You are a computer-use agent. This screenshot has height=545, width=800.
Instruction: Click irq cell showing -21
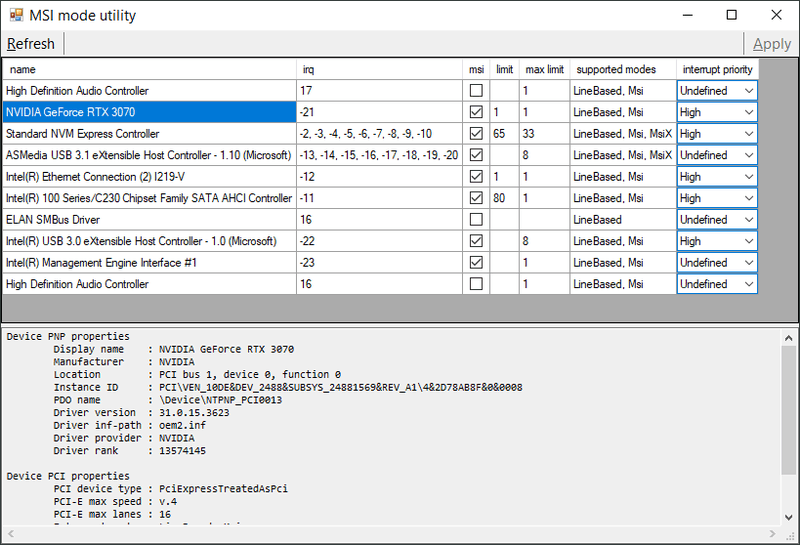point(379,112)
